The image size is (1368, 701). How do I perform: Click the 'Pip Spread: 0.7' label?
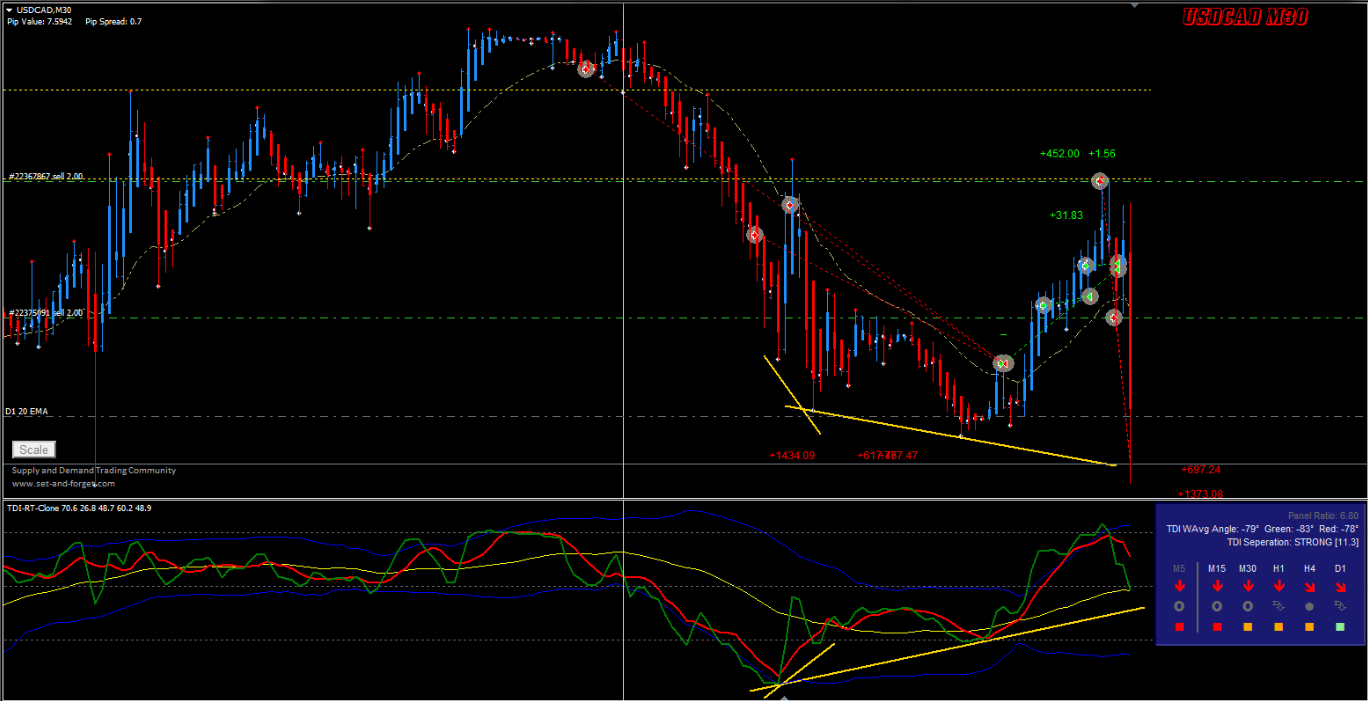click(113, 21)
